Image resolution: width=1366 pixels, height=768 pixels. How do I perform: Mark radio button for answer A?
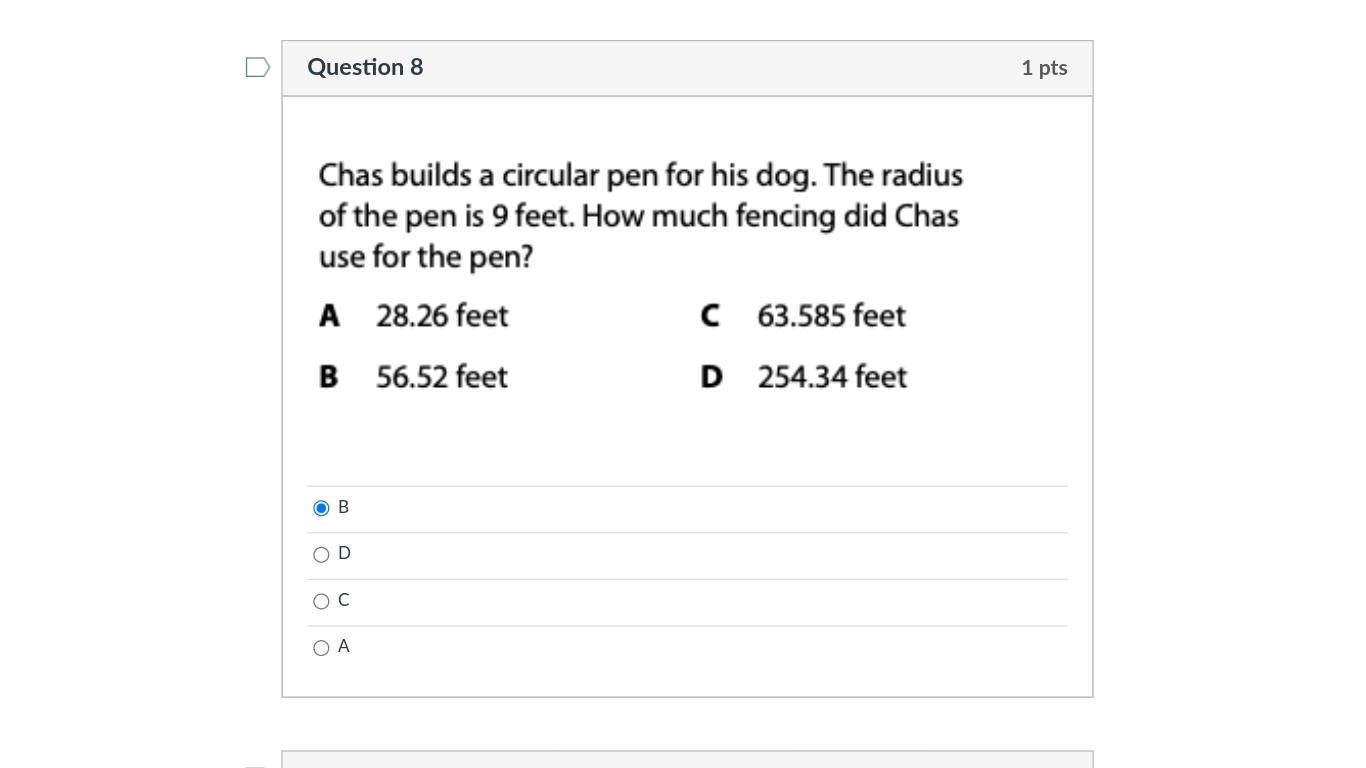pyautogui.click(x=321, y=648)
